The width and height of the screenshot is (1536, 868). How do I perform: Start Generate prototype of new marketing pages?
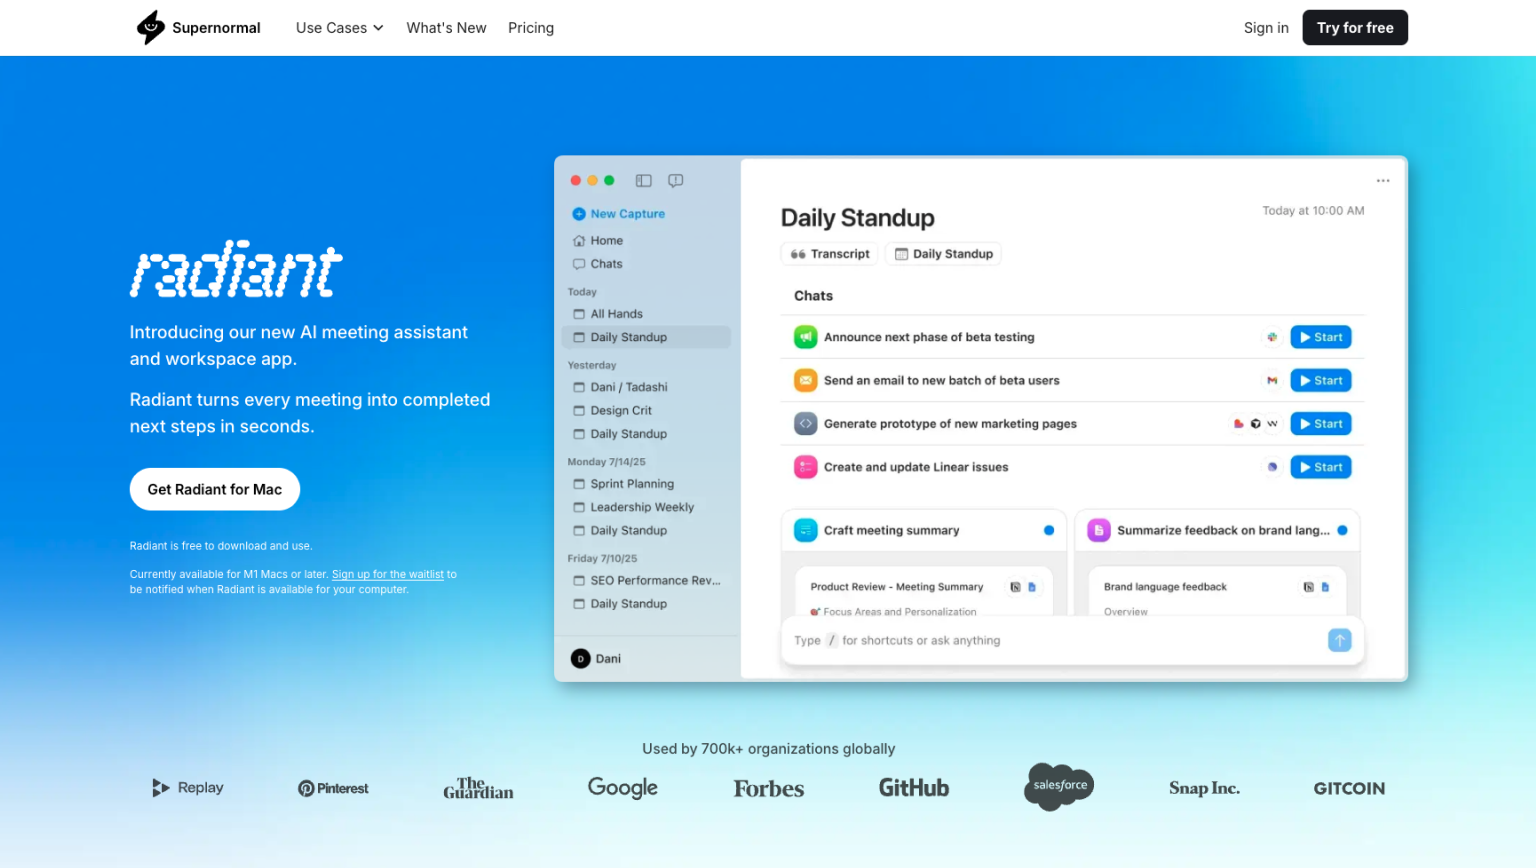point(1321,424)
